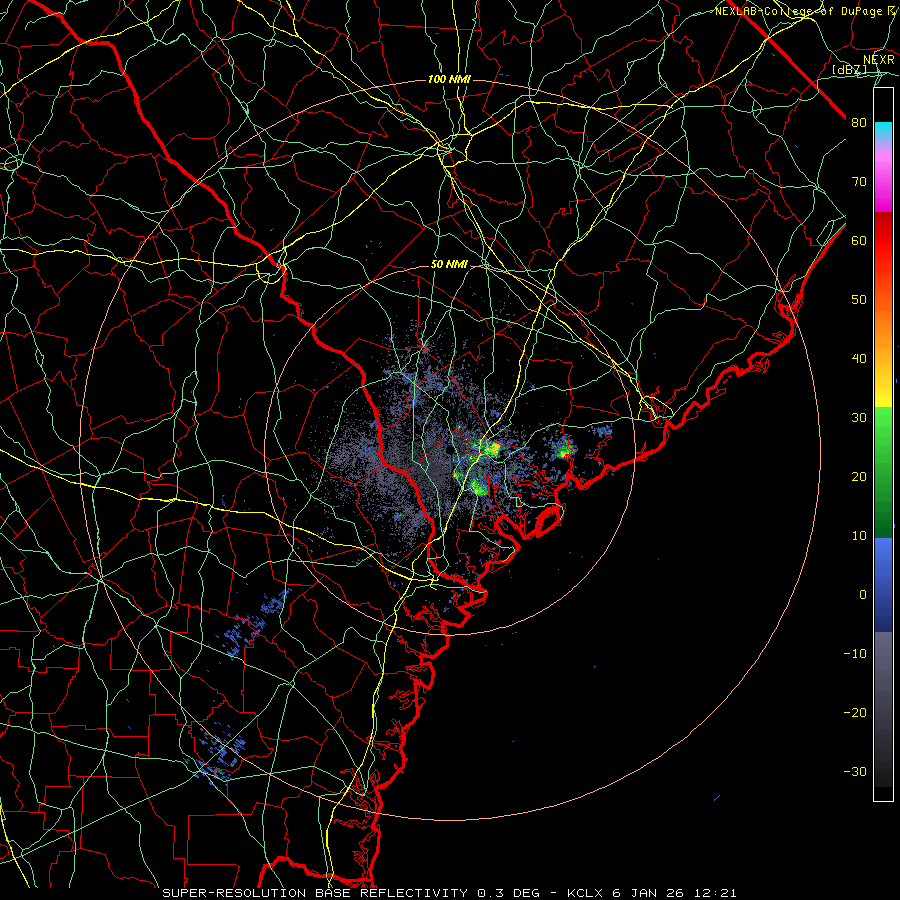Click the "100 NMI" range ring label
The height and width of the screenshot is (900, 900).
(449, 79)
